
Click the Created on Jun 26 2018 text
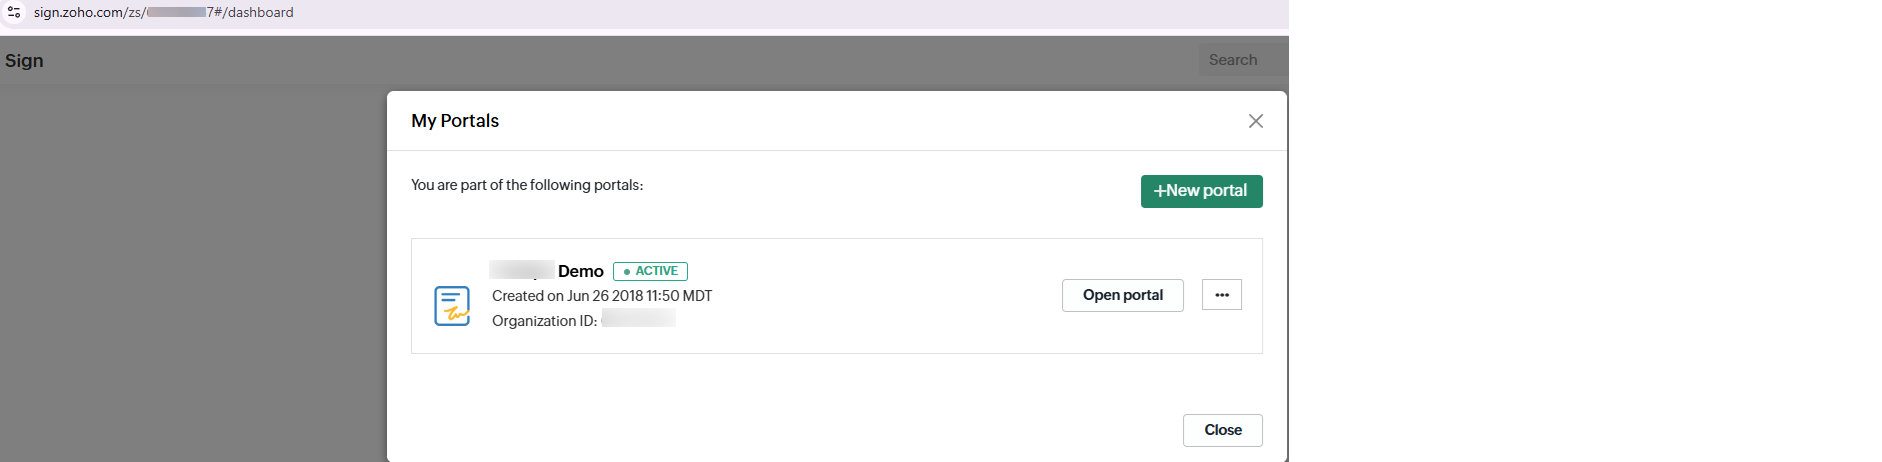pyautogui.click(x=601, y=296)
